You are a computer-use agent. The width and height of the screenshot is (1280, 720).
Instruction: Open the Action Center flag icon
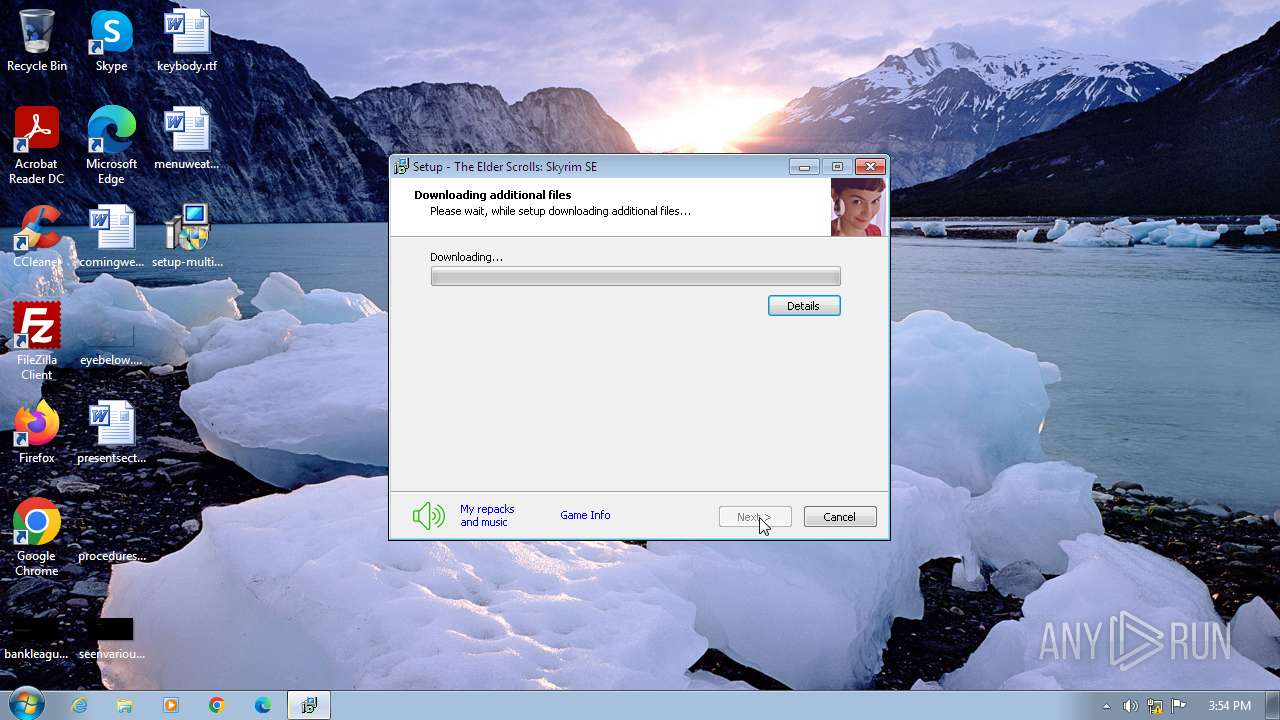pos(1179,706)
